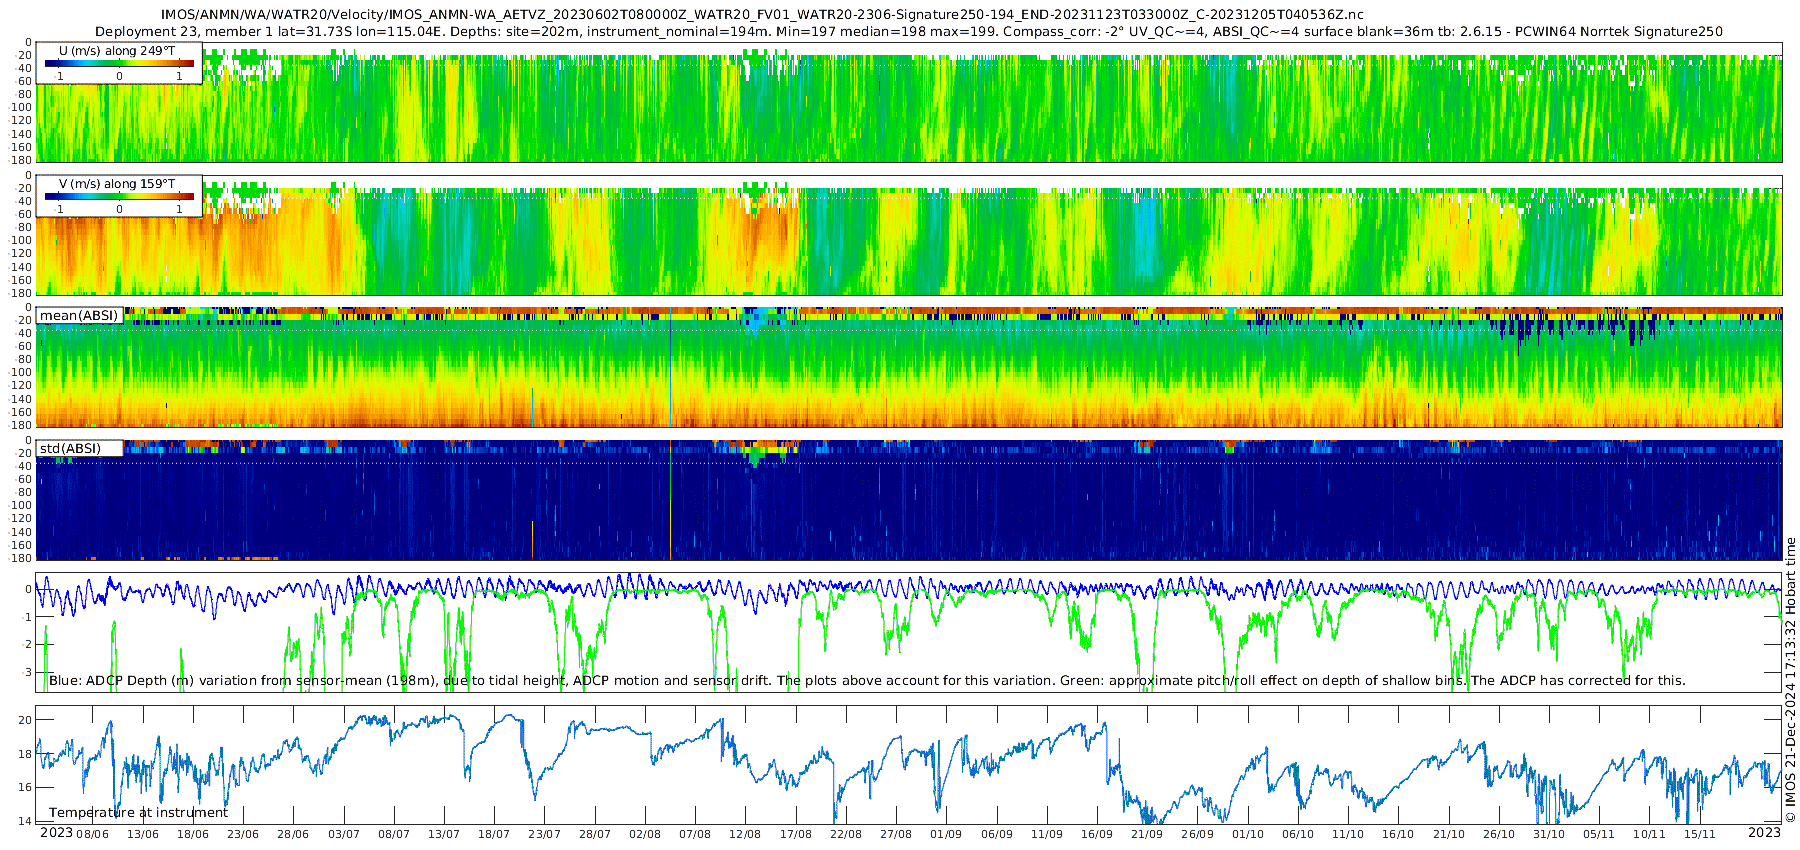
Task: Click the 08/06 date tick
Action: (92, 834)
